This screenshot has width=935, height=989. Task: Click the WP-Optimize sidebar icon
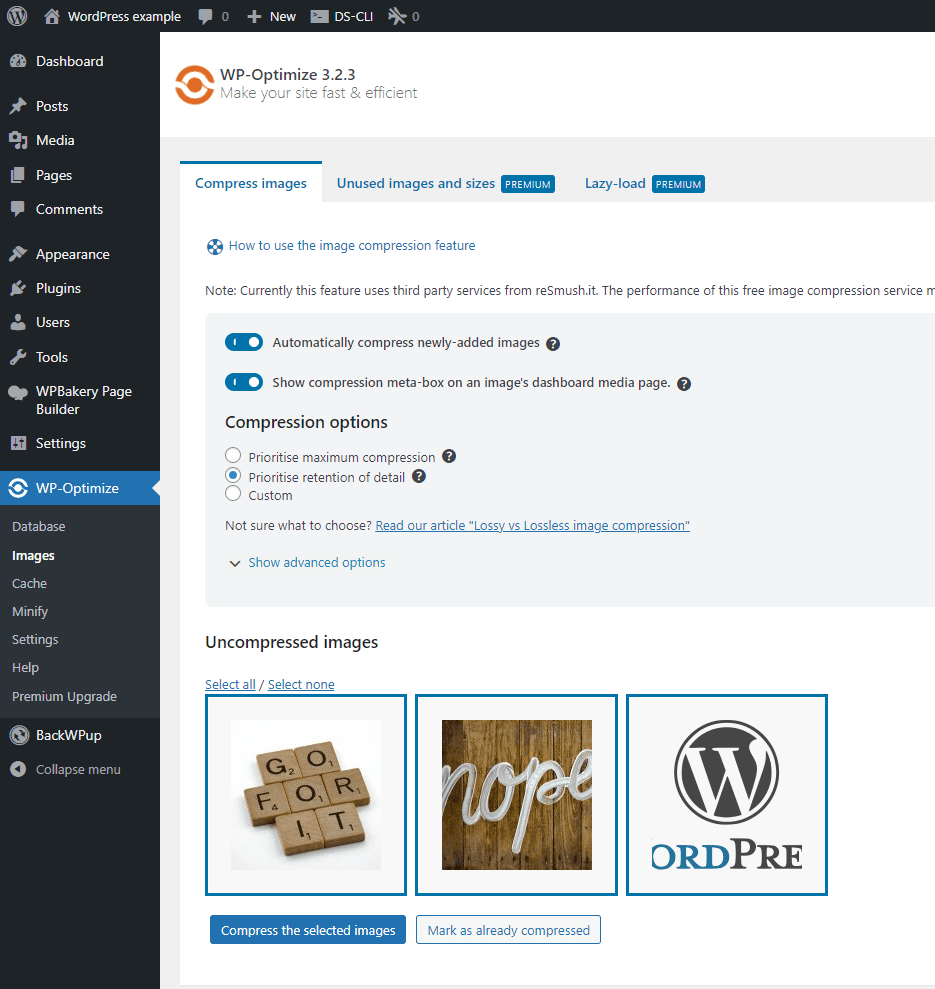[18, 488]
